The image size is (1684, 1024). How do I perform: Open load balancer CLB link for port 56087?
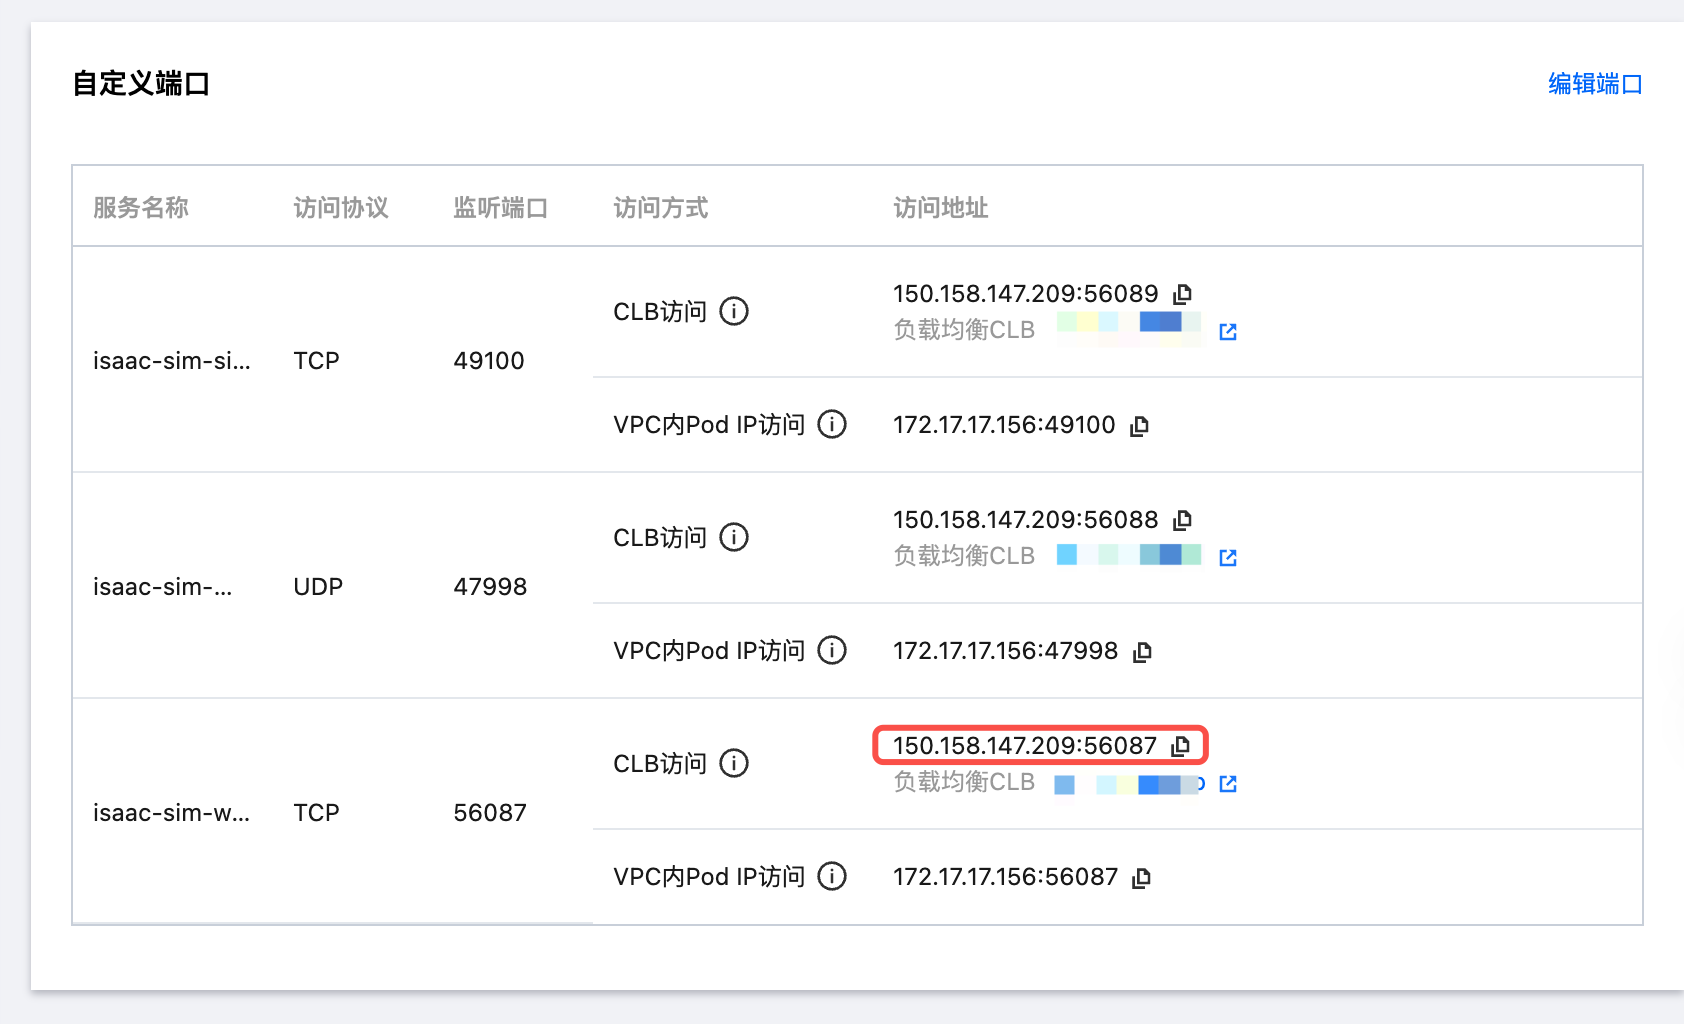click(x=1228, y=783)
